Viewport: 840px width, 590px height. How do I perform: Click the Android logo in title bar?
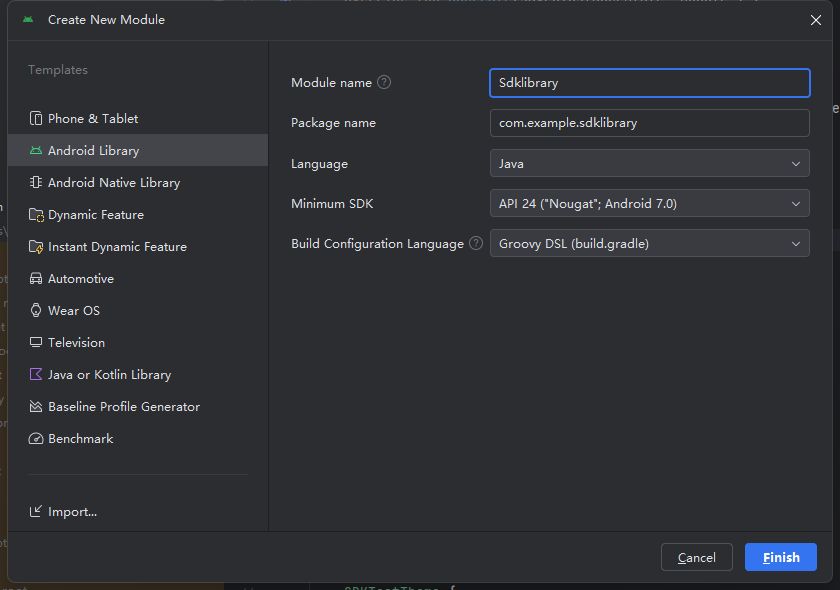28,20
